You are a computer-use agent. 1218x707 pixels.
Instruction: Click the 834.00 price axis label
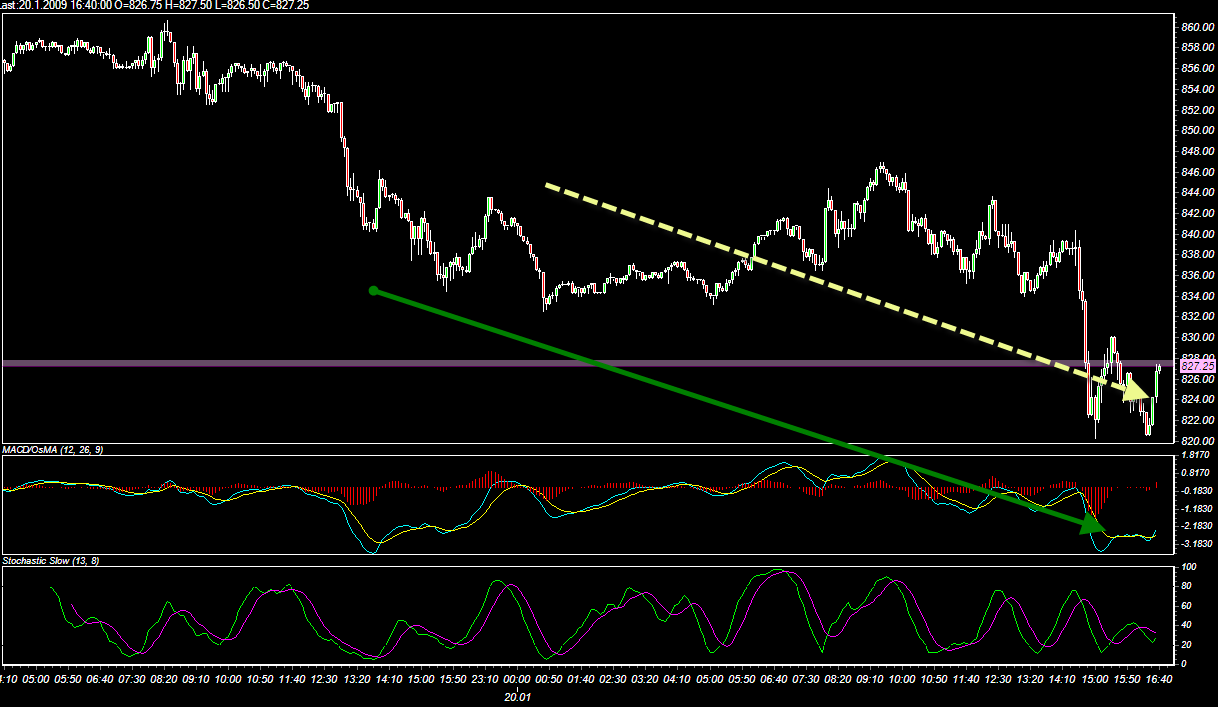point(1196,296)
